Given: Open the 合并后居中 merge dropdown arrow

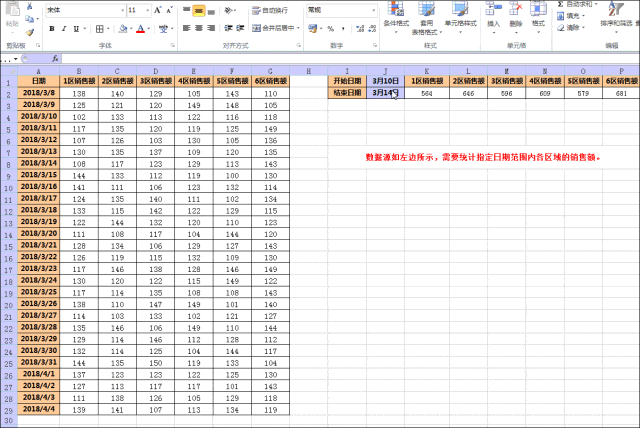Looking at the screenshot, I should click(298, 28).
